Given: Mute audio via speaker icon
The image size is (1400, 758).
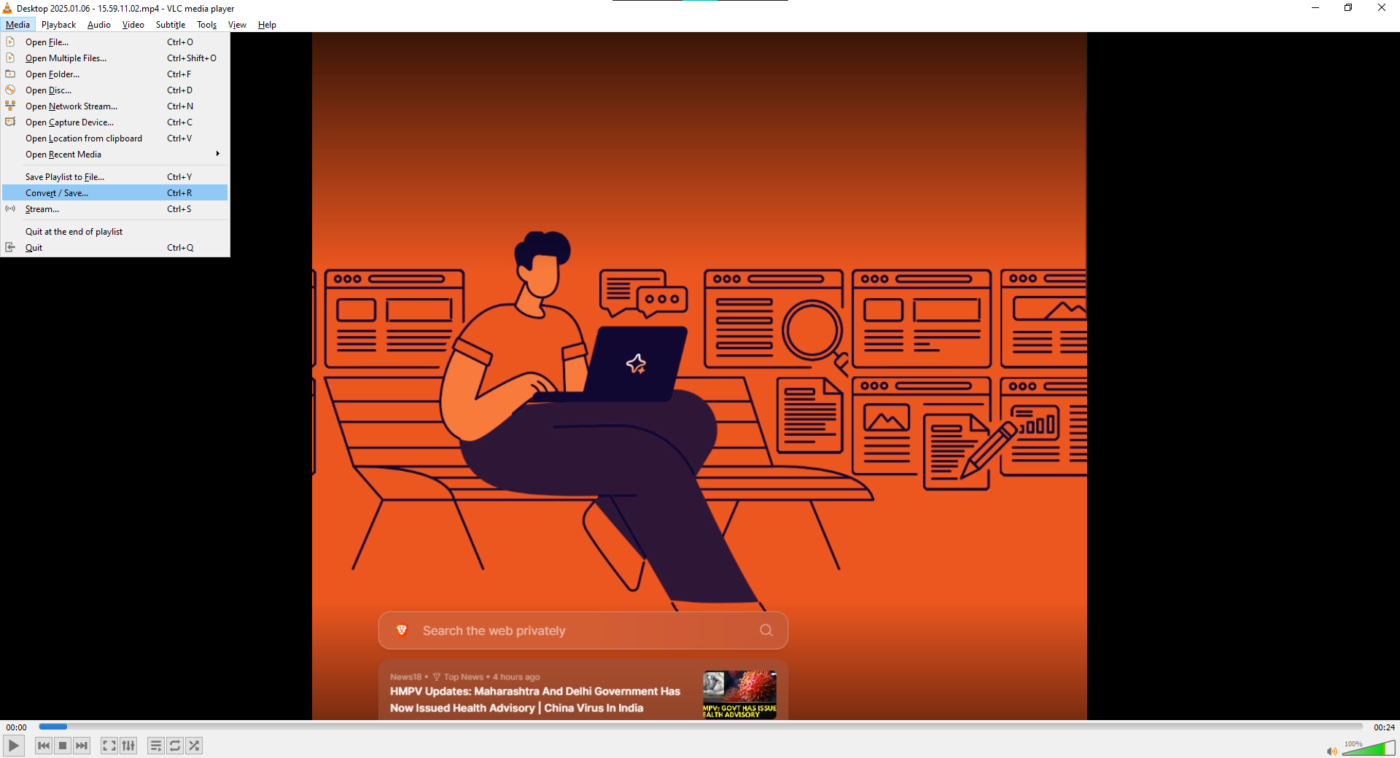Looking at the screenshot, I should [1332, 751].
